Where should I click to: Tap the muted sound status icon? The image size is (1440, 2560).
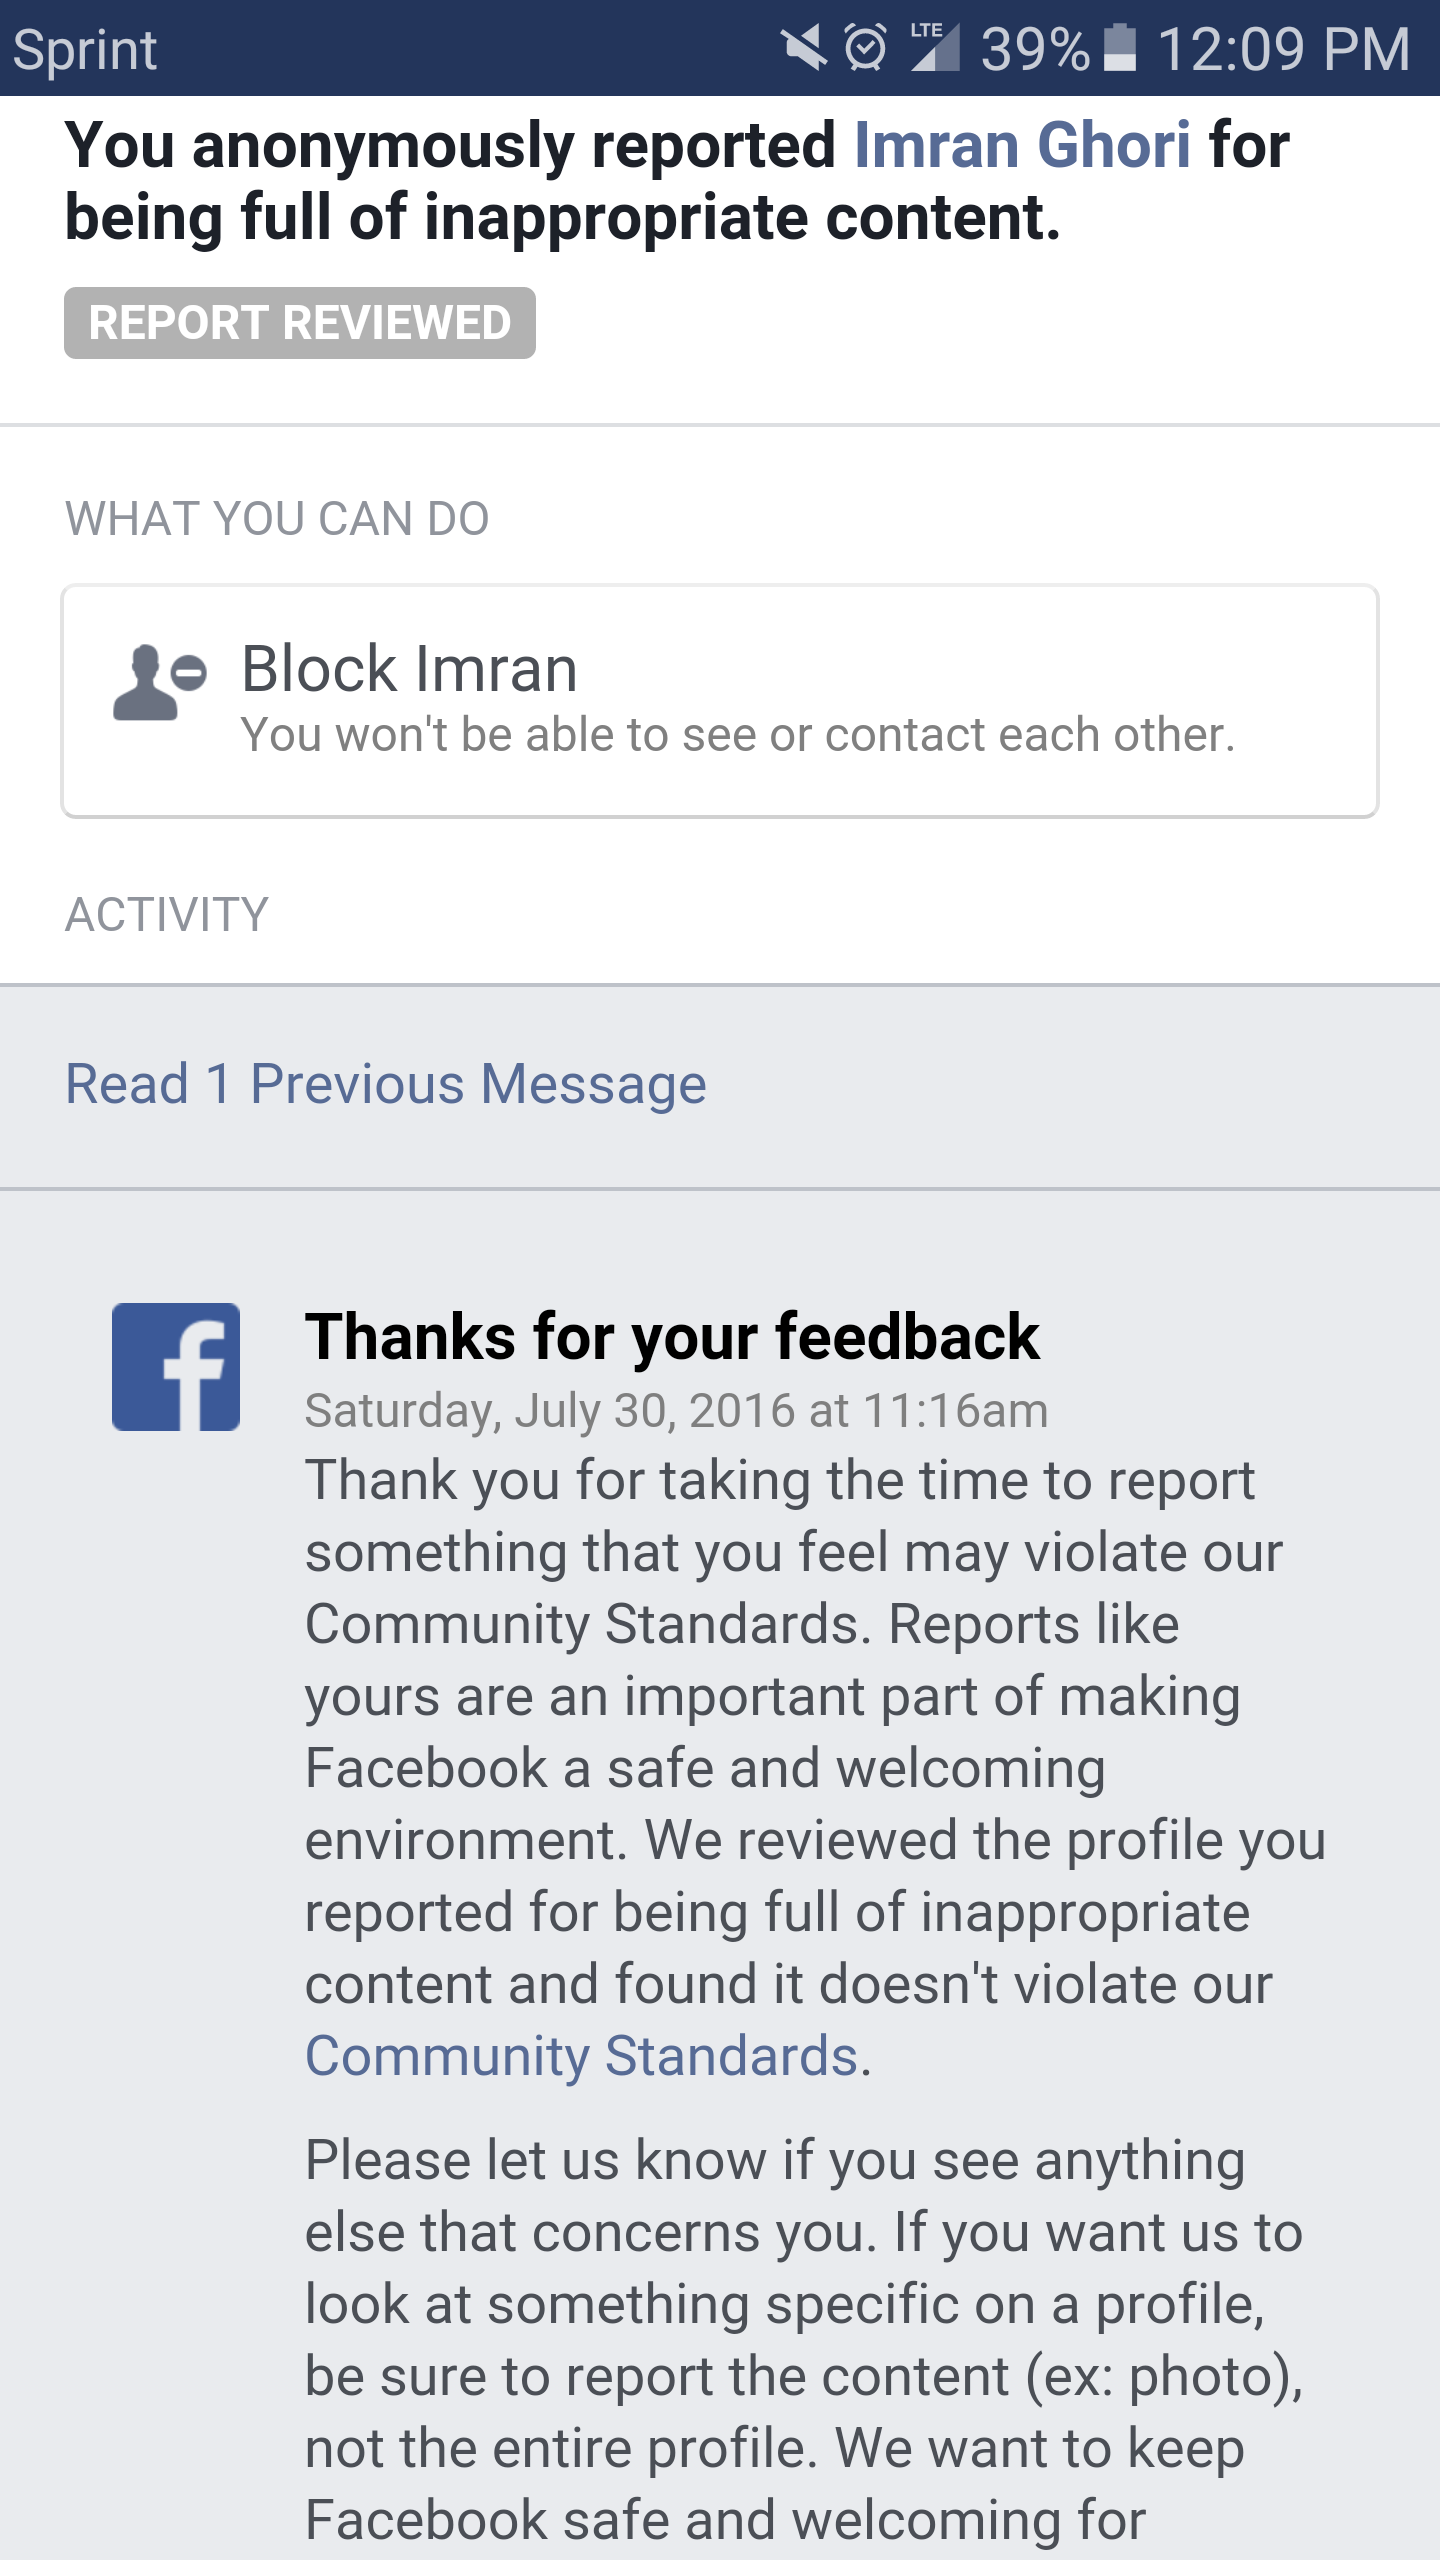tap(803, 48)
